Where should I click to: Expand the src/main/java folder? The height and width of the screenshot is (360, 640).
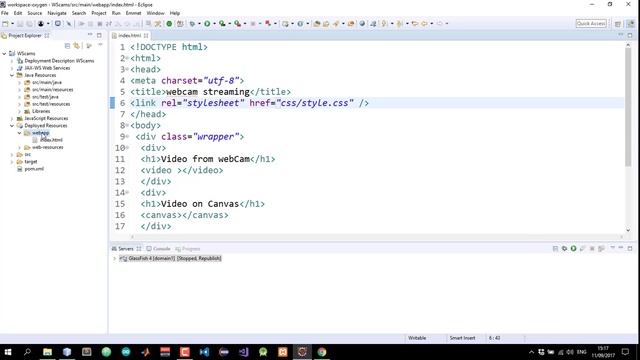19,82
